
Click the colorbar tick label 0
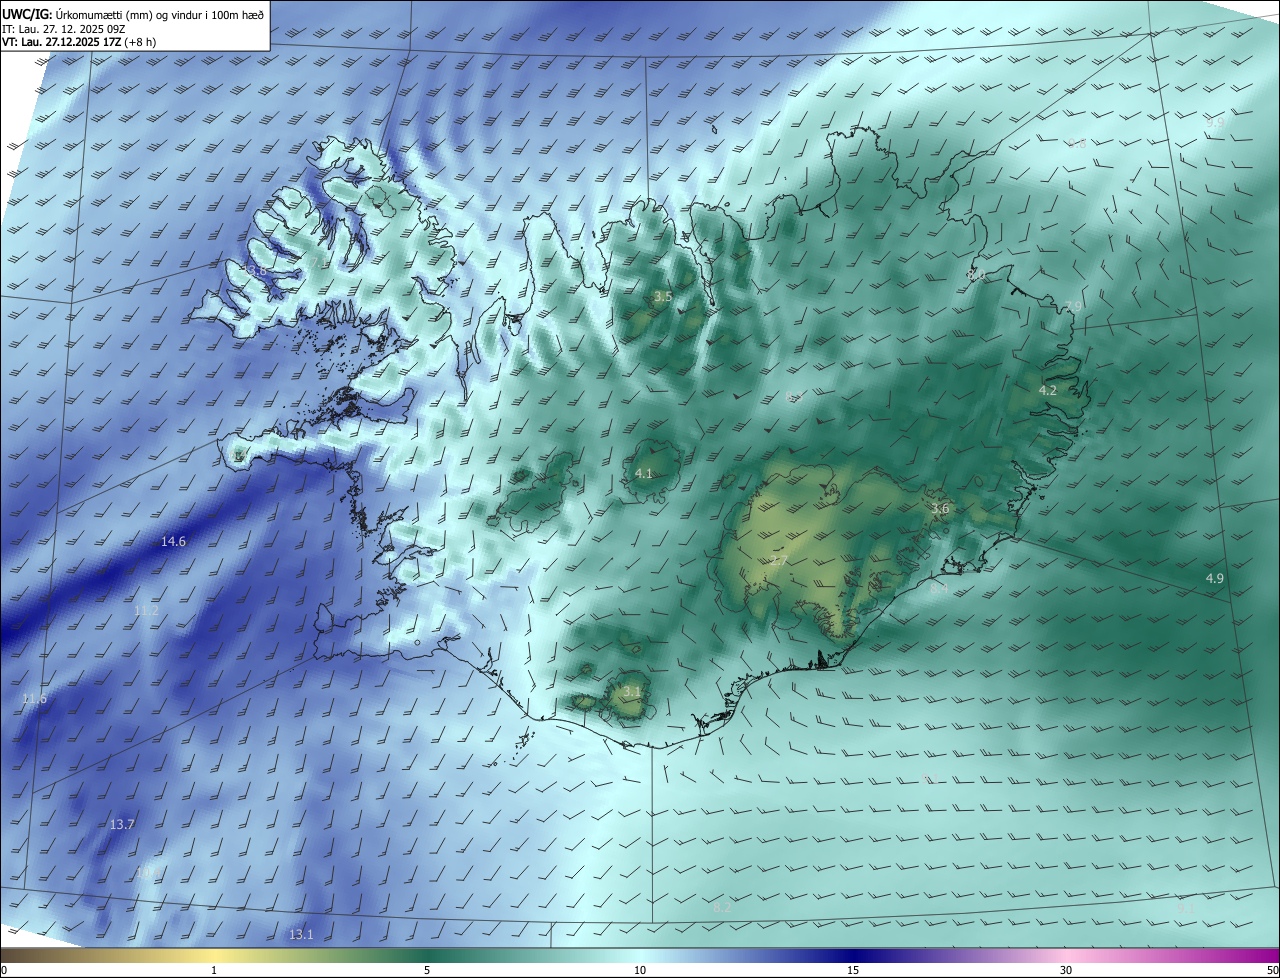pyautogui.click(x=4, y=970)
